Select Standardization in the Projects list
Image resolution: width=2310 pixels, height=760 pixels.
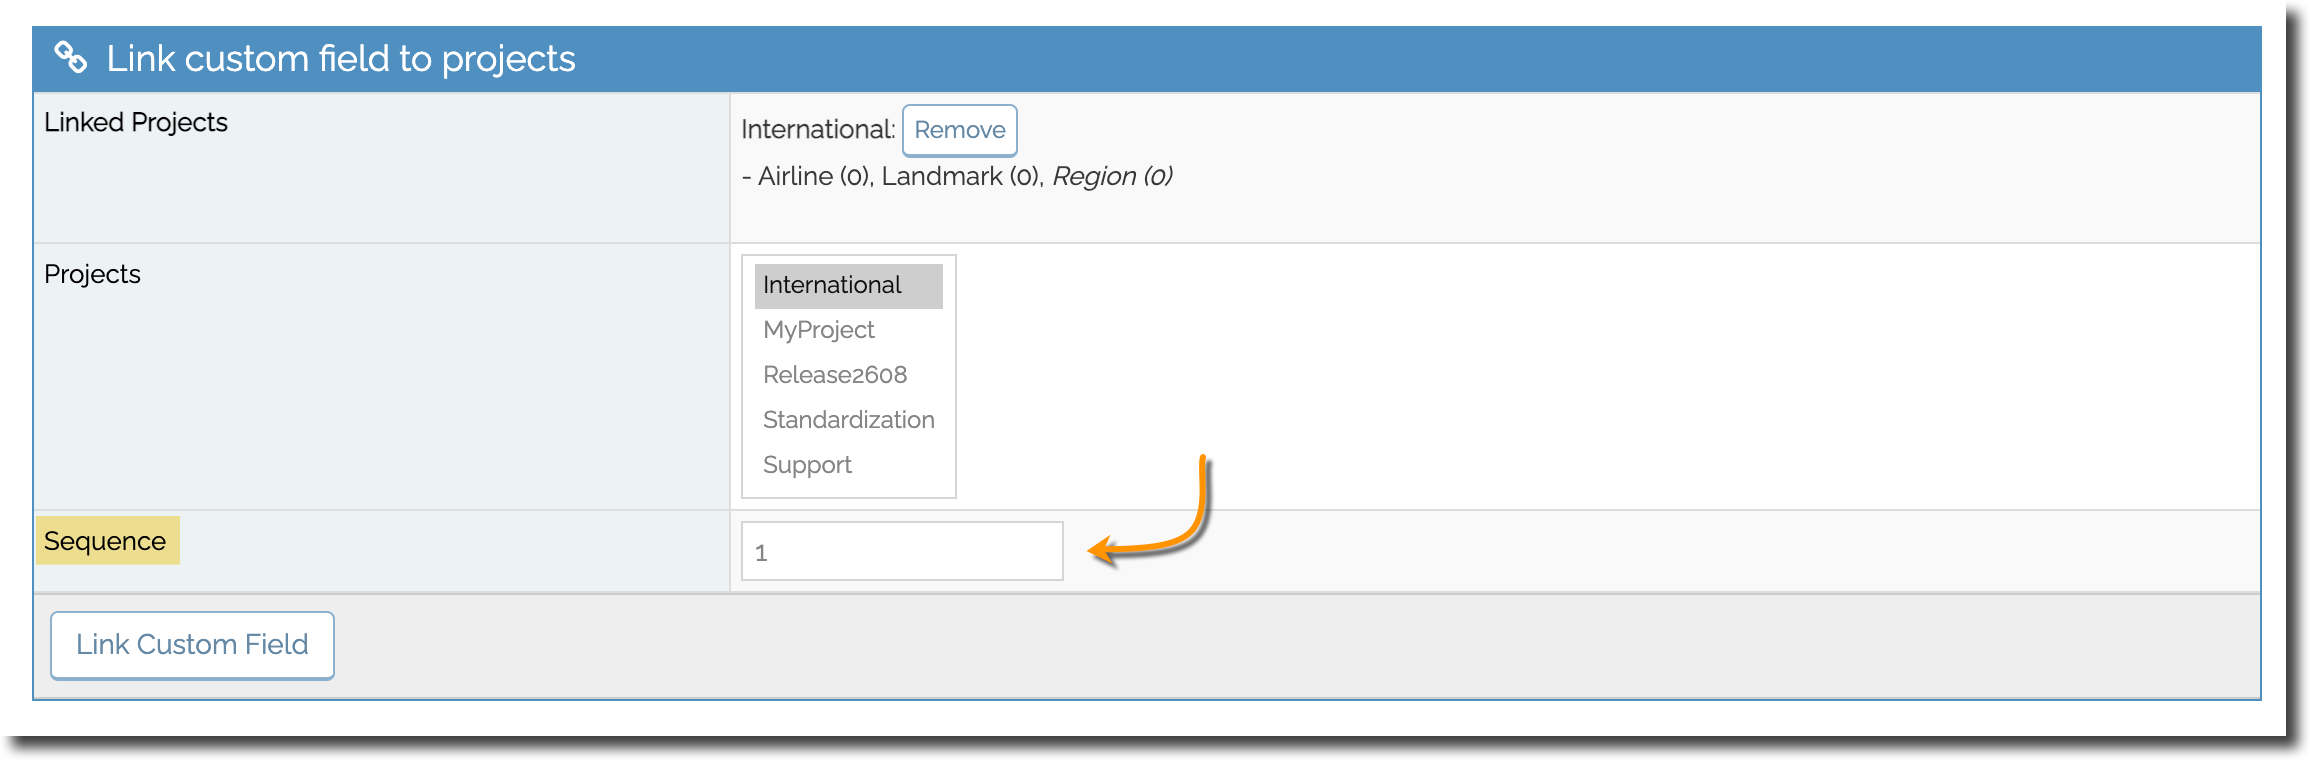tap(848, 420)
